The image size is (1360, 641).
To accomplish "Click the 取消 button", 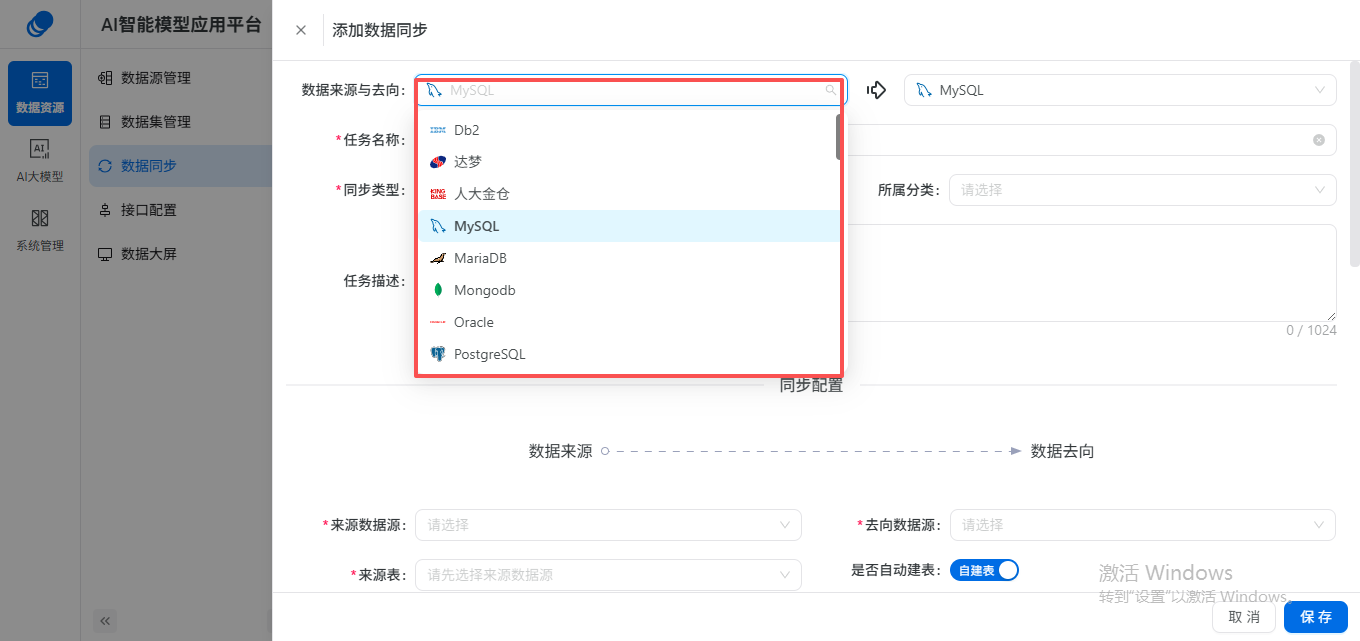I will pyautogui.click(x=1244, y=617).
